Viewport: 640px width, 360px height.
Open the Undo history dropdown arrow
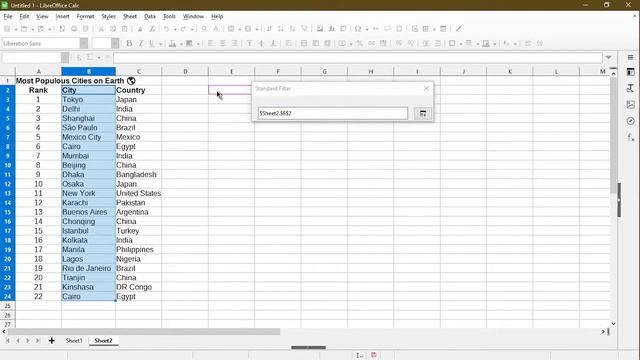175,29
